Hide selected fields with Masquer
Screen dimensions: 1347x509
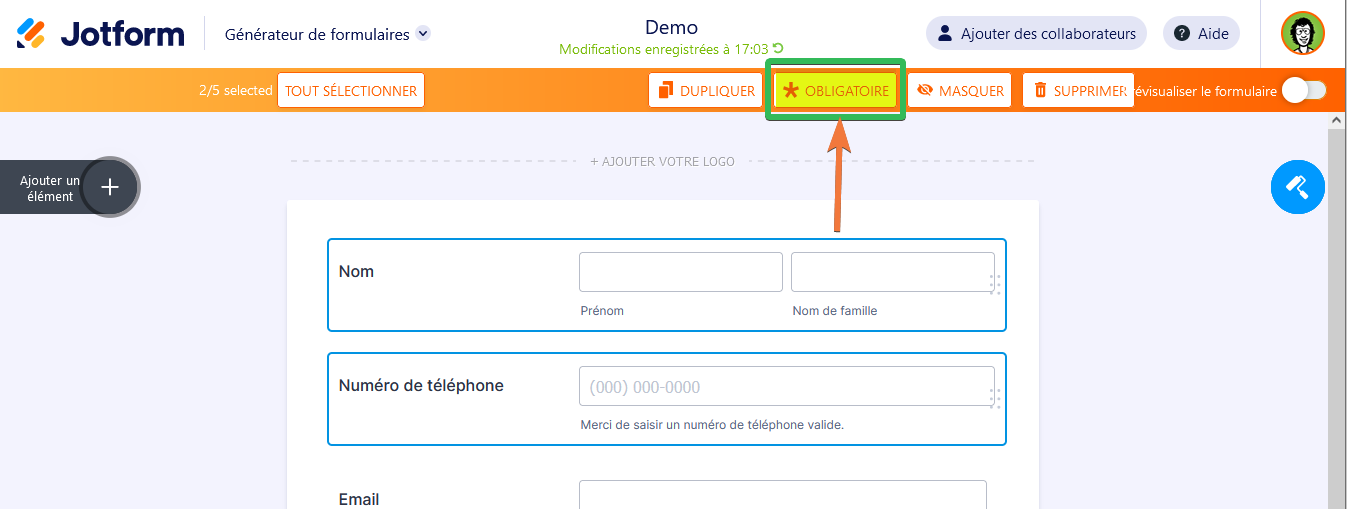[960, 91]
